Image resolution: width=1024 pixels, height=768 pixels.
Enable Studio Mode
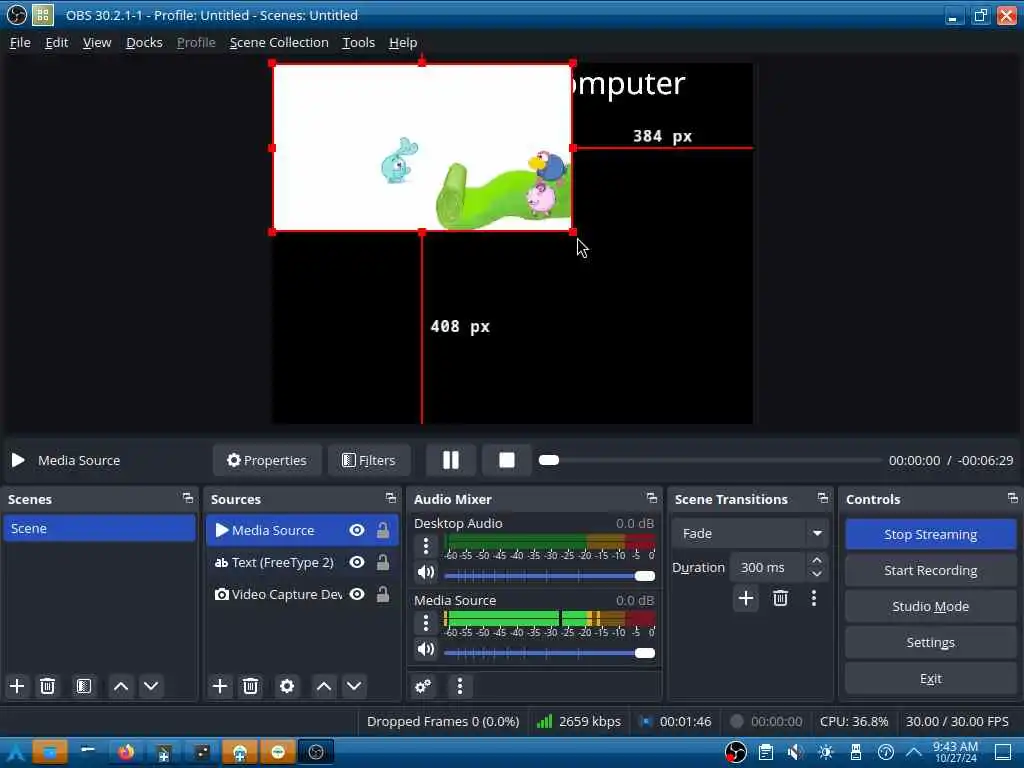pyautogui.click(x=931, y=606)
